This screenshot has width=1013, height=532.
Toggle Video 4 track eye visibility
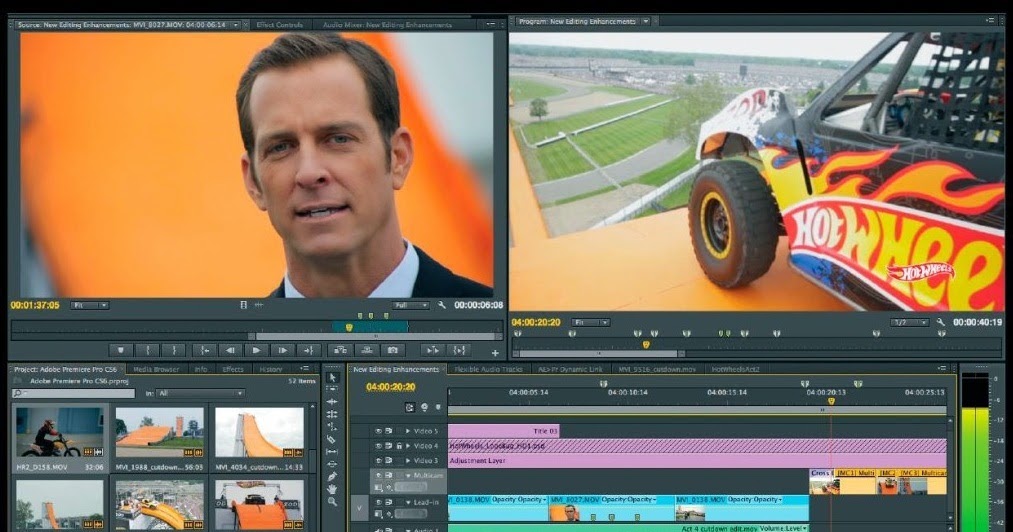379,445
